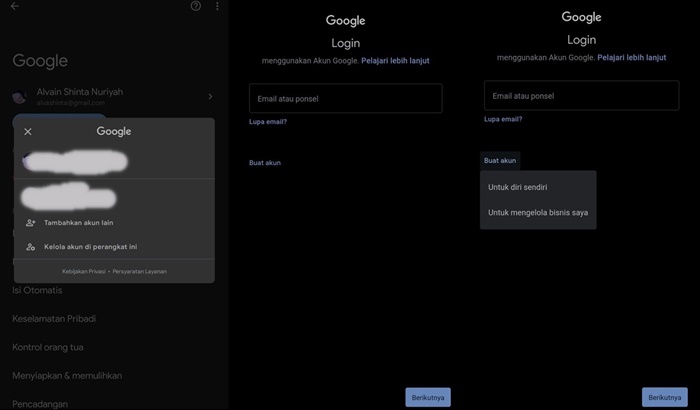Click Email atau ponsel field in right login
The width and height of the screenshot is (700, 410).
[x=581, y=96]
